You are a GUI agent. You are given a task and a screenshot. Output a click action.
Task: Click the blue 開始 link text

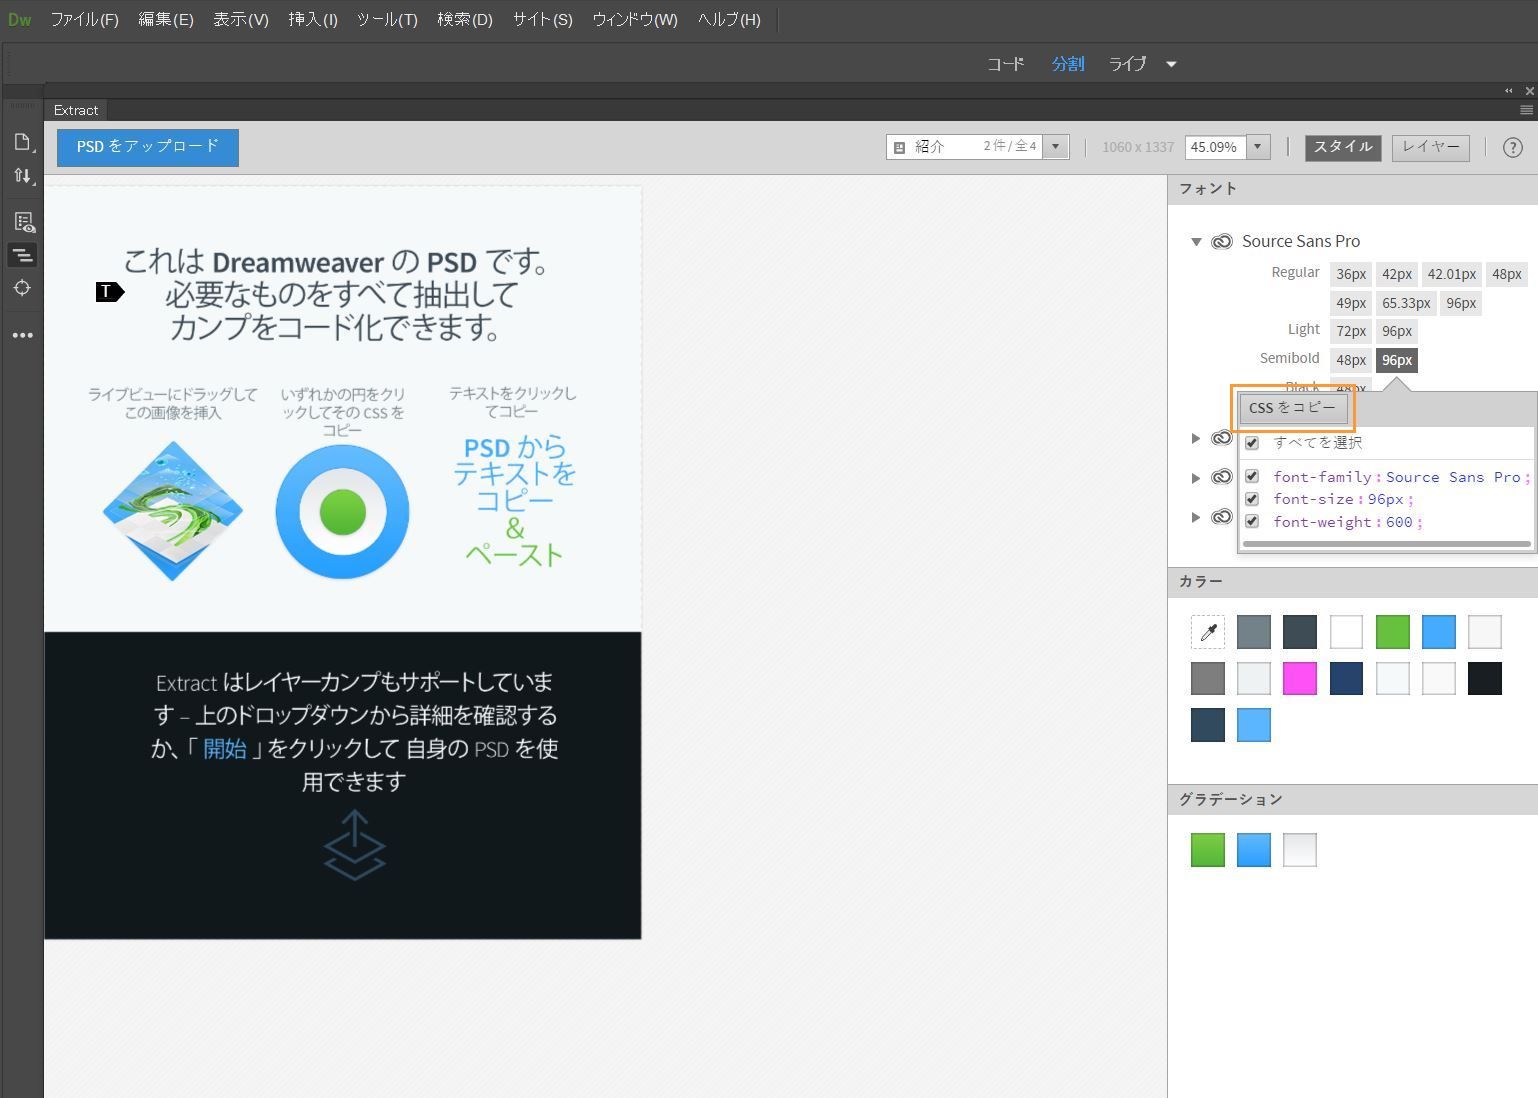click(225, 749)
